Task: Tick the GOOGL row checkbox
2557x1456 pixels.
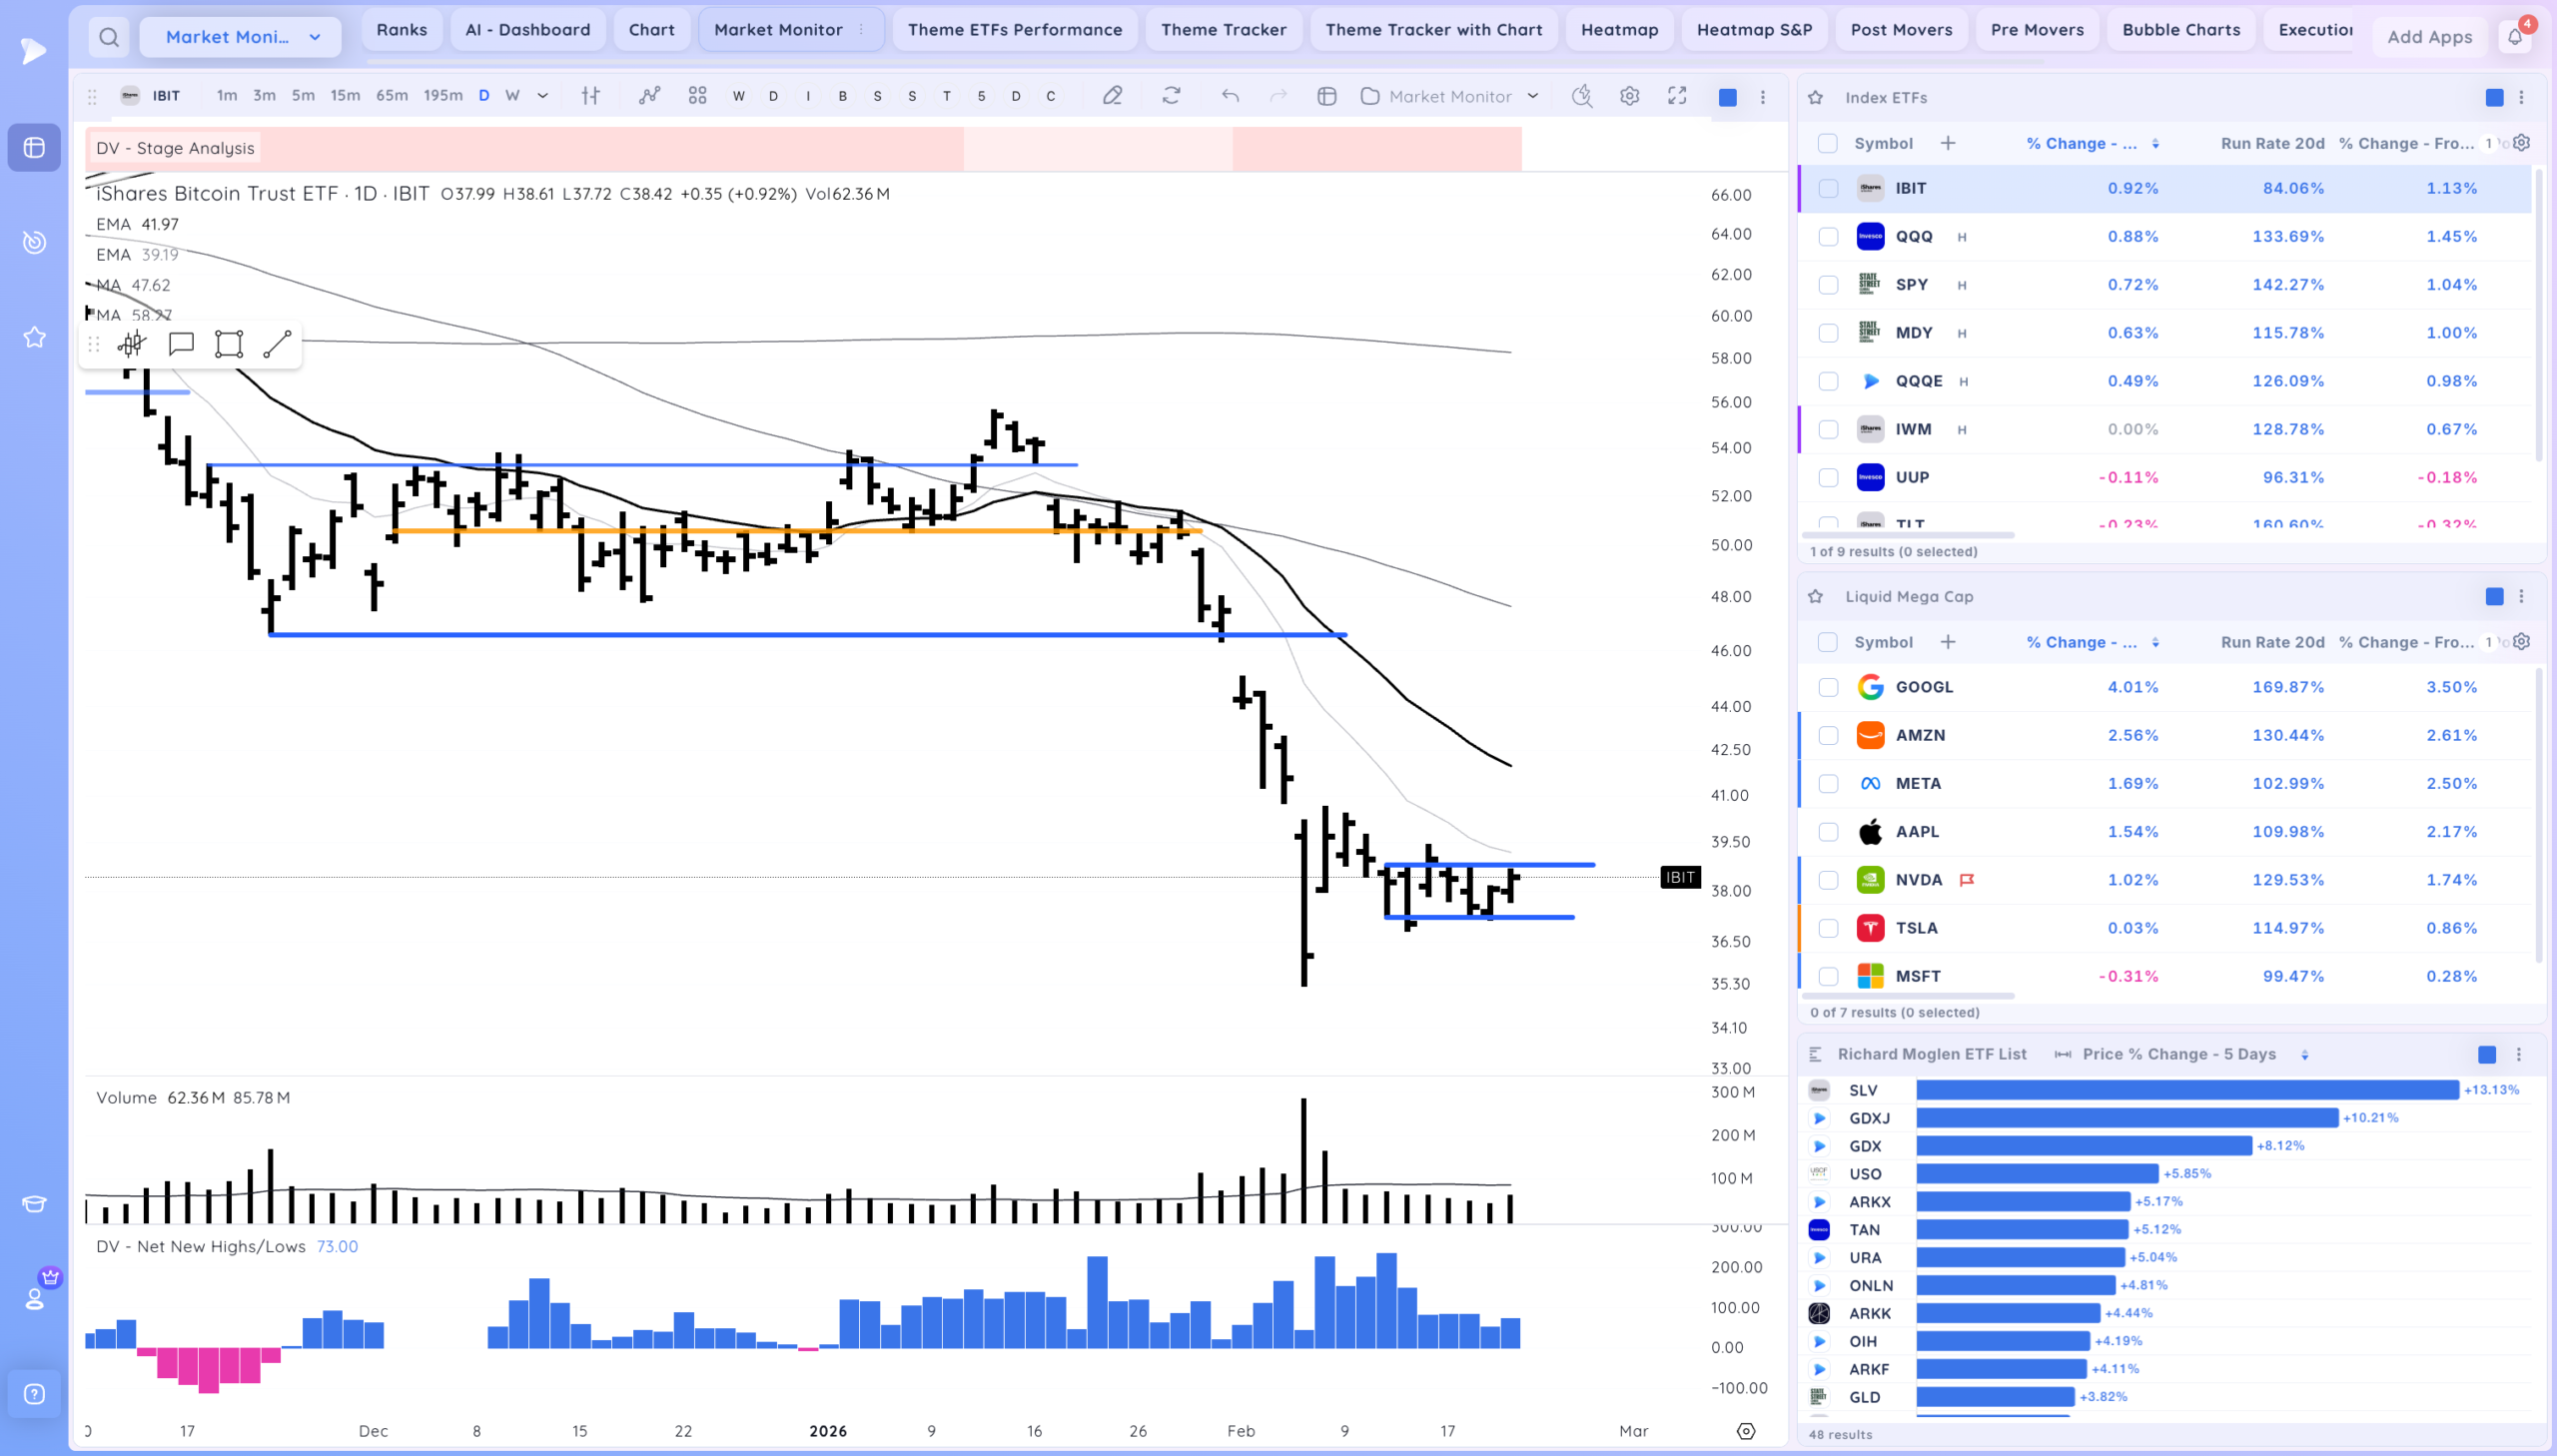Action: 1828,687
